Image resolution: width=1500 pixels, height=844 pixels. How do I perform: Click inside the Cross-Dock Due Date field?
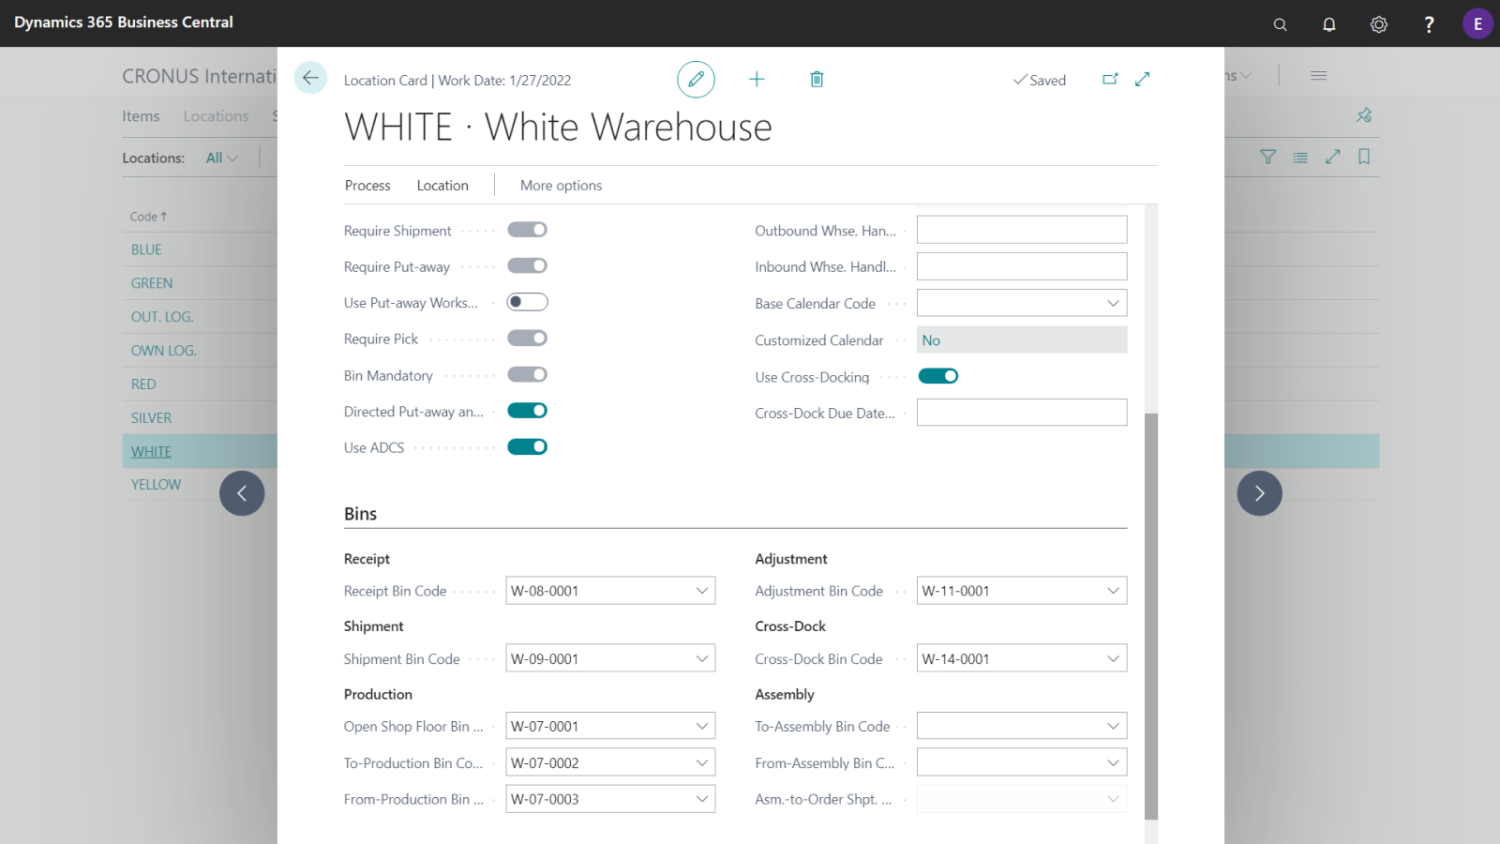coord(1021,412)
